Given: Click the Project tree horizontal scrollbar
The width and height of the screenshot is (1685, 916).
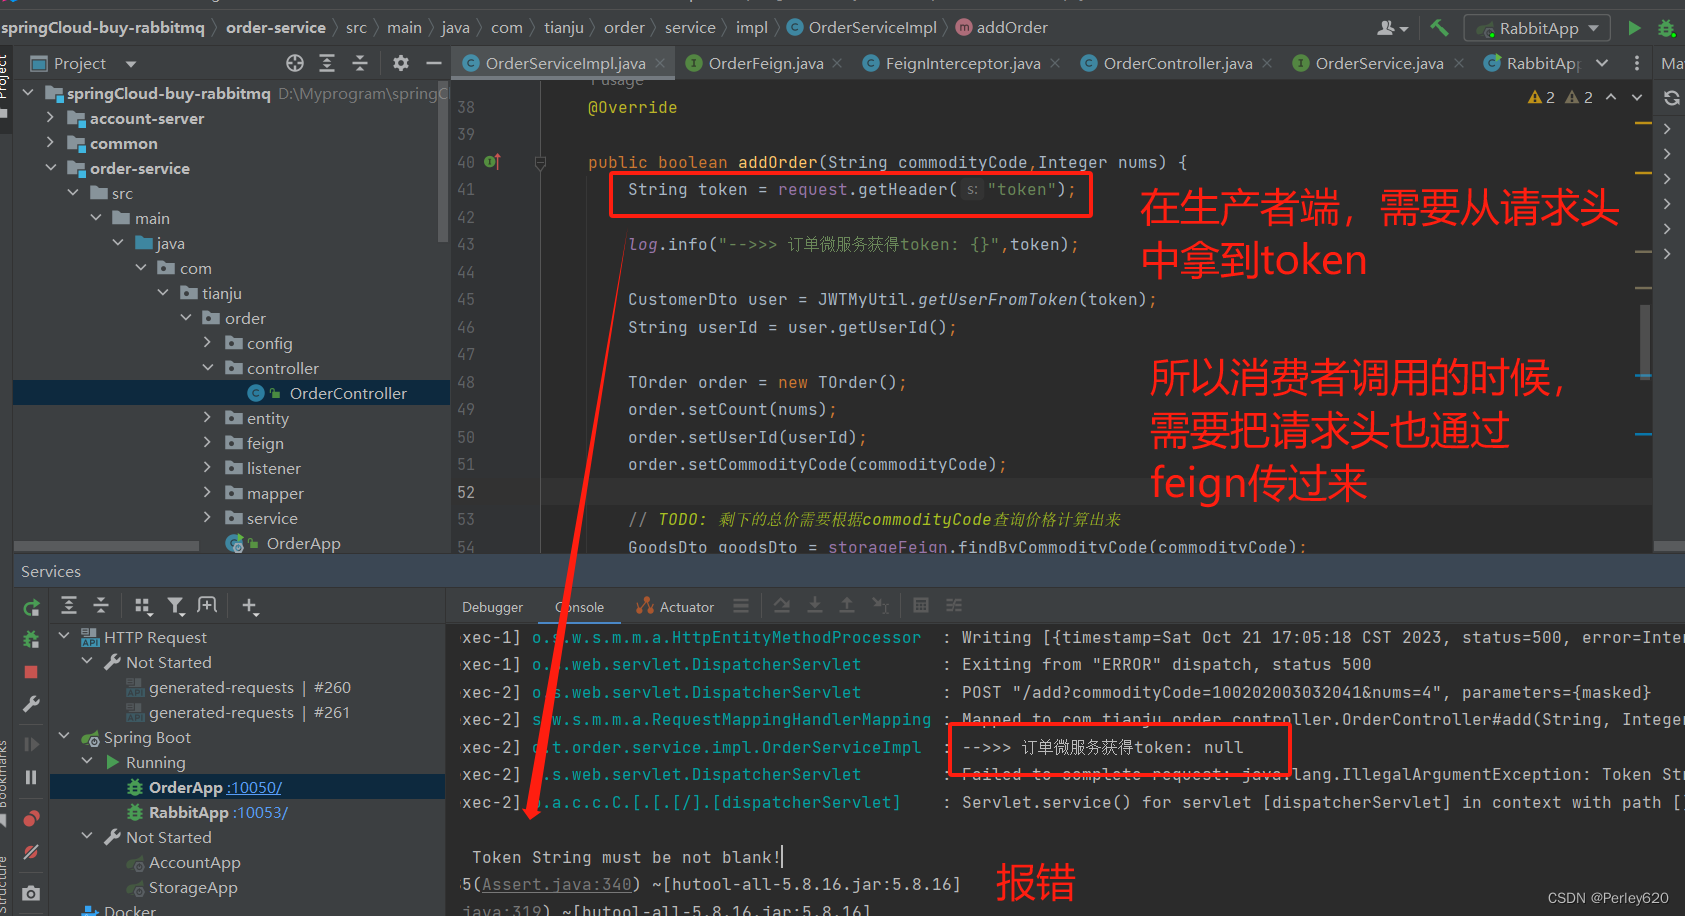Looking at the screenshot, I should tap(107, 546).
